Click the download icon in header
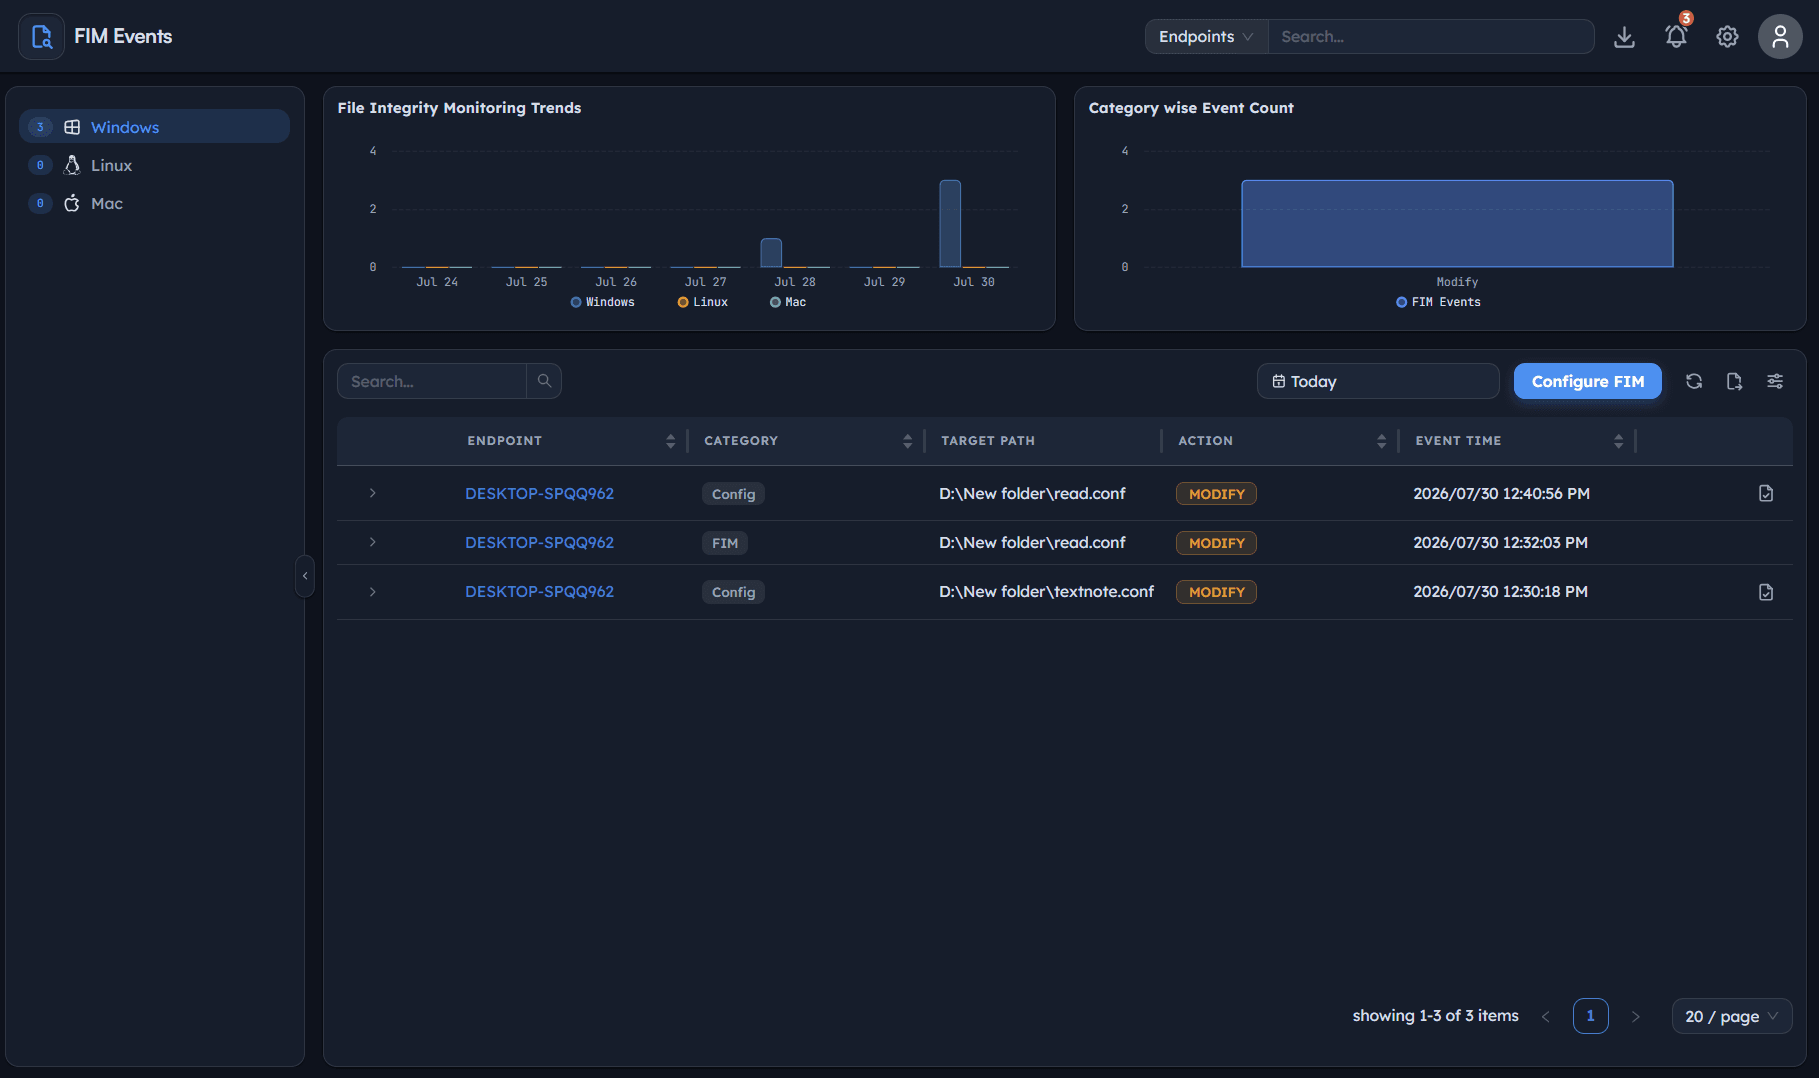Image resolution: width=1819 pixels, height=1078 pixels. pyautogui.click(x=1625, y=37)
